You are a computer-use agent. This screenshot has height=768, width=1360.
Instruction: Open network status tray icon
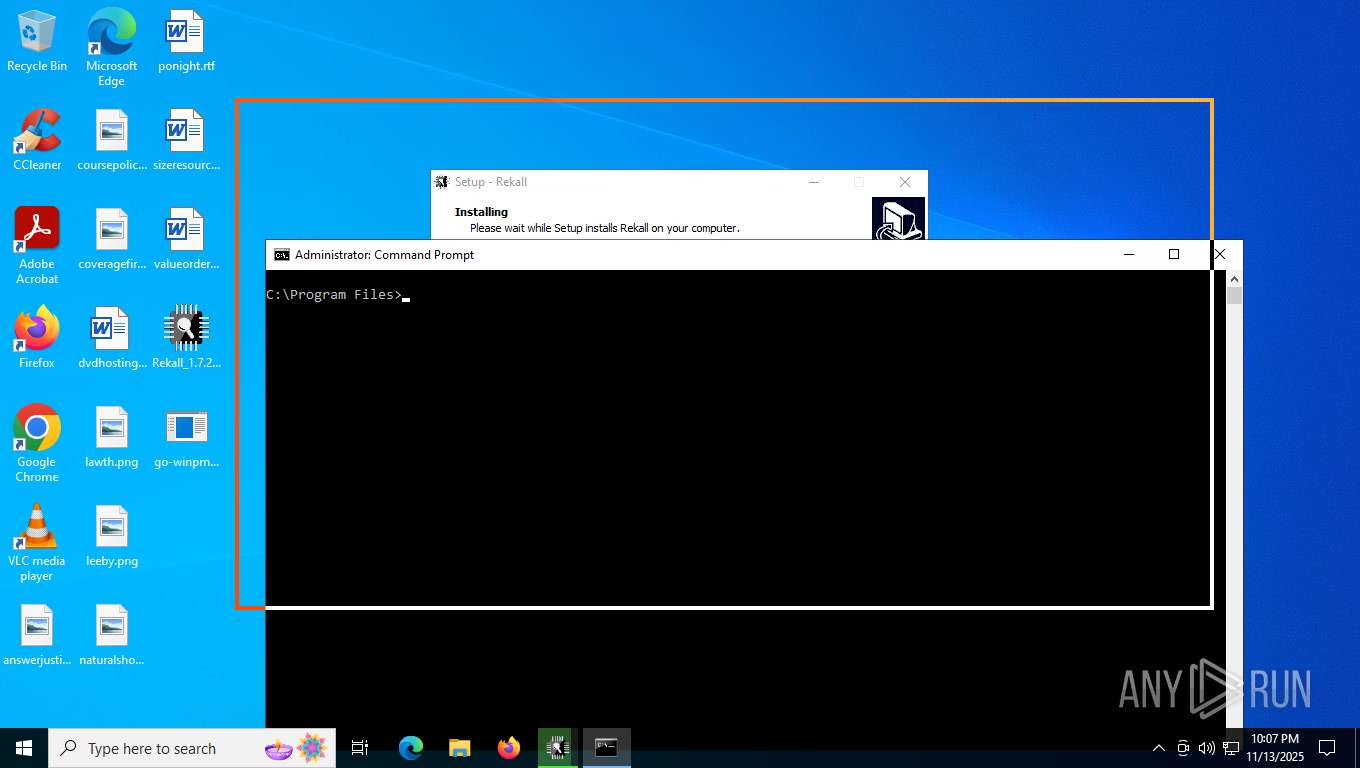[1231, 748]
